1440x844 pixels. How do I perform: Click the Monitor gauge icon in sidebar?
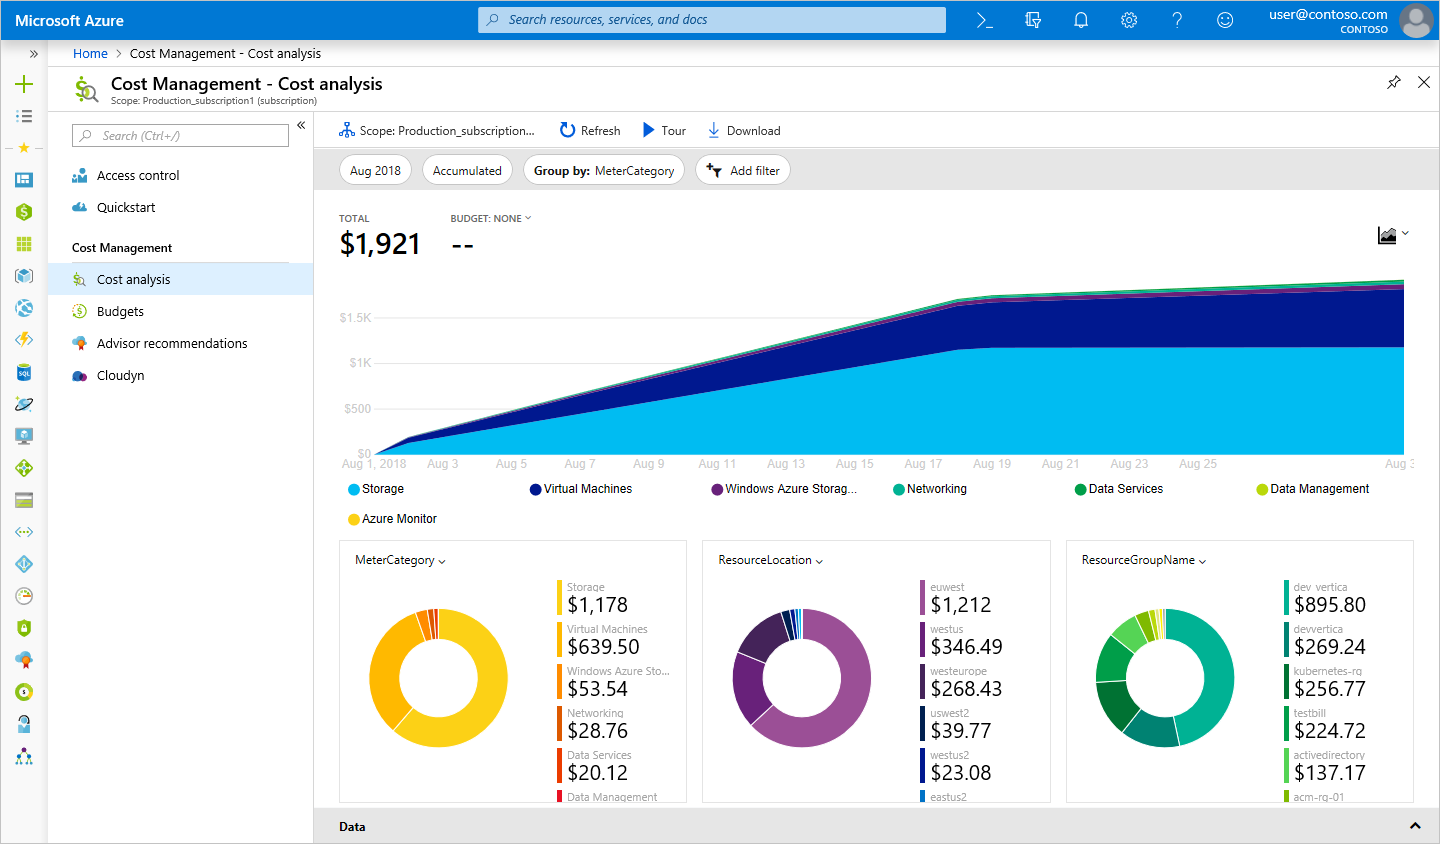tap(24, 596)
